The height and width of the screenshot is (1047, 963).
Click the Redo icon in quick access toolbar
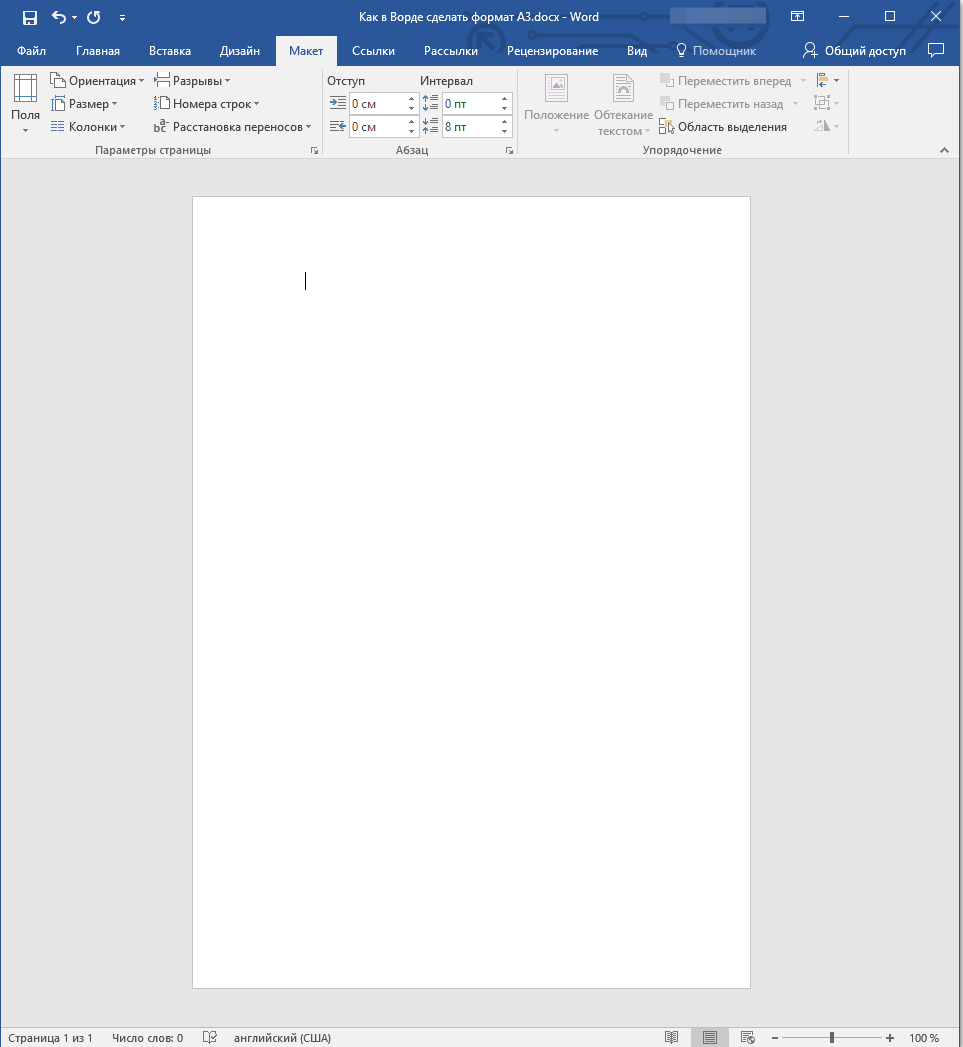pyautogui.click(x=94, y=17)
